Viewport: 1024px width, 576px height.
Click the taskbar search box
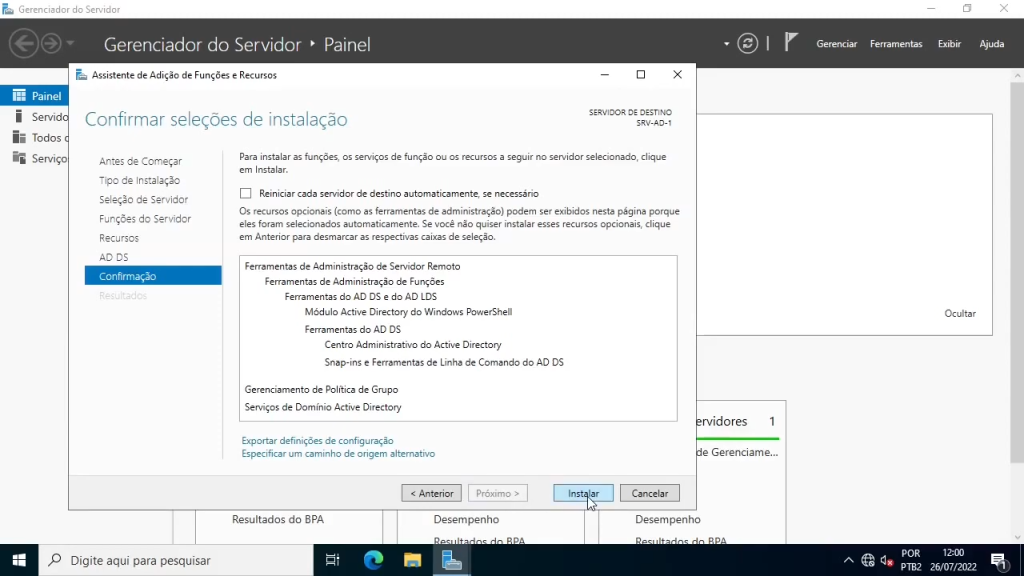click(x=176, y=560)
